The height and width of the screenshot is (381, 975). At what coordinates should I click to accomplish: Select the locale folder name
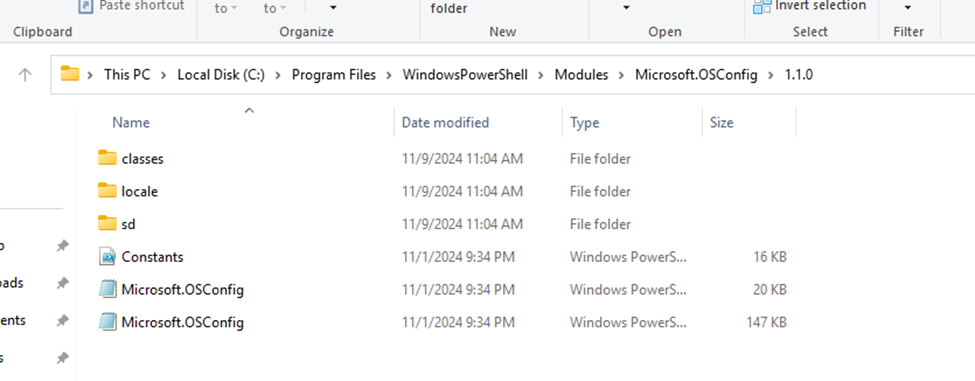point(140,191)
